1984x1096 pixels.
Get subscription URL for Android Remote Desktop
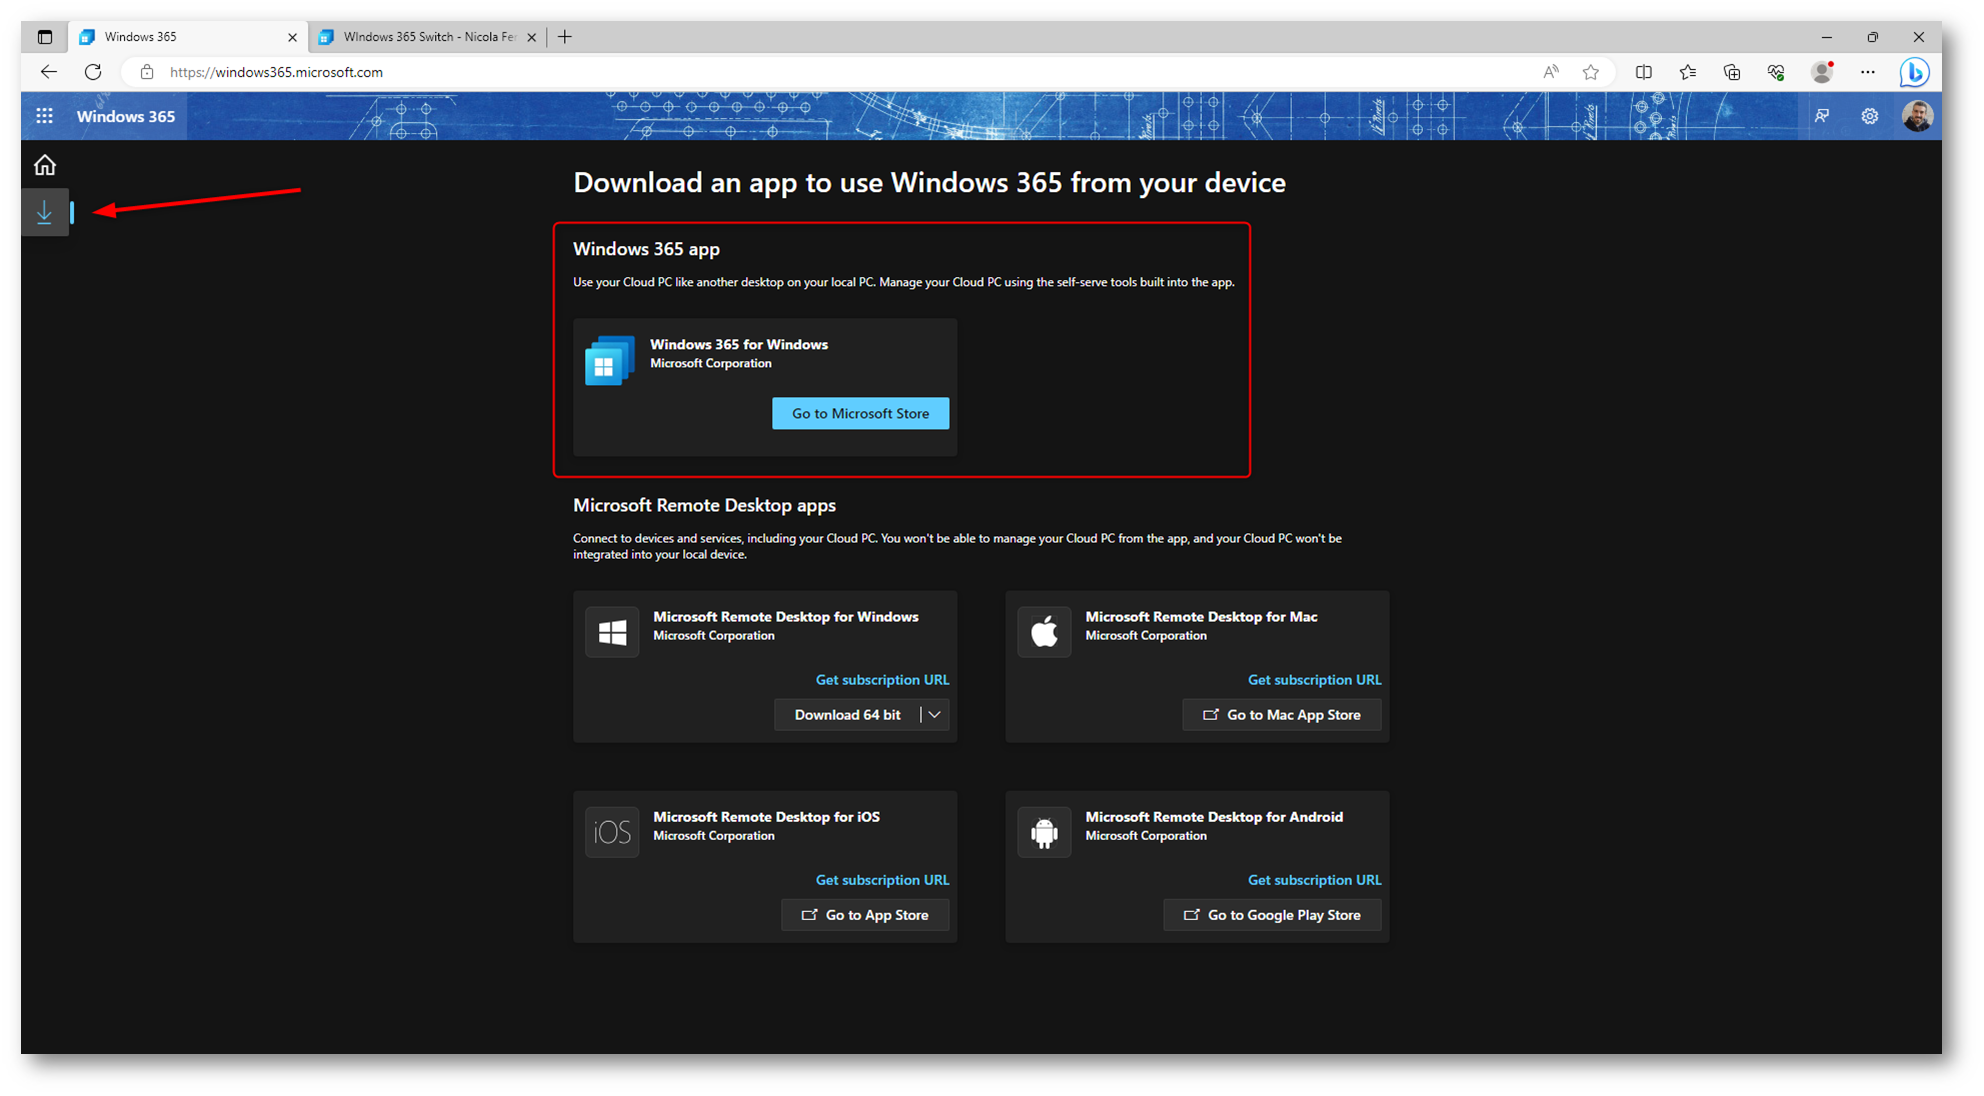click(x=1314, y=880)
